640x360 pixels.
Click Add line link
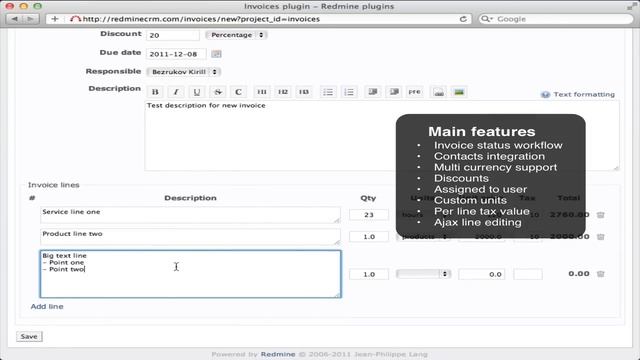(x=47, y=307)
